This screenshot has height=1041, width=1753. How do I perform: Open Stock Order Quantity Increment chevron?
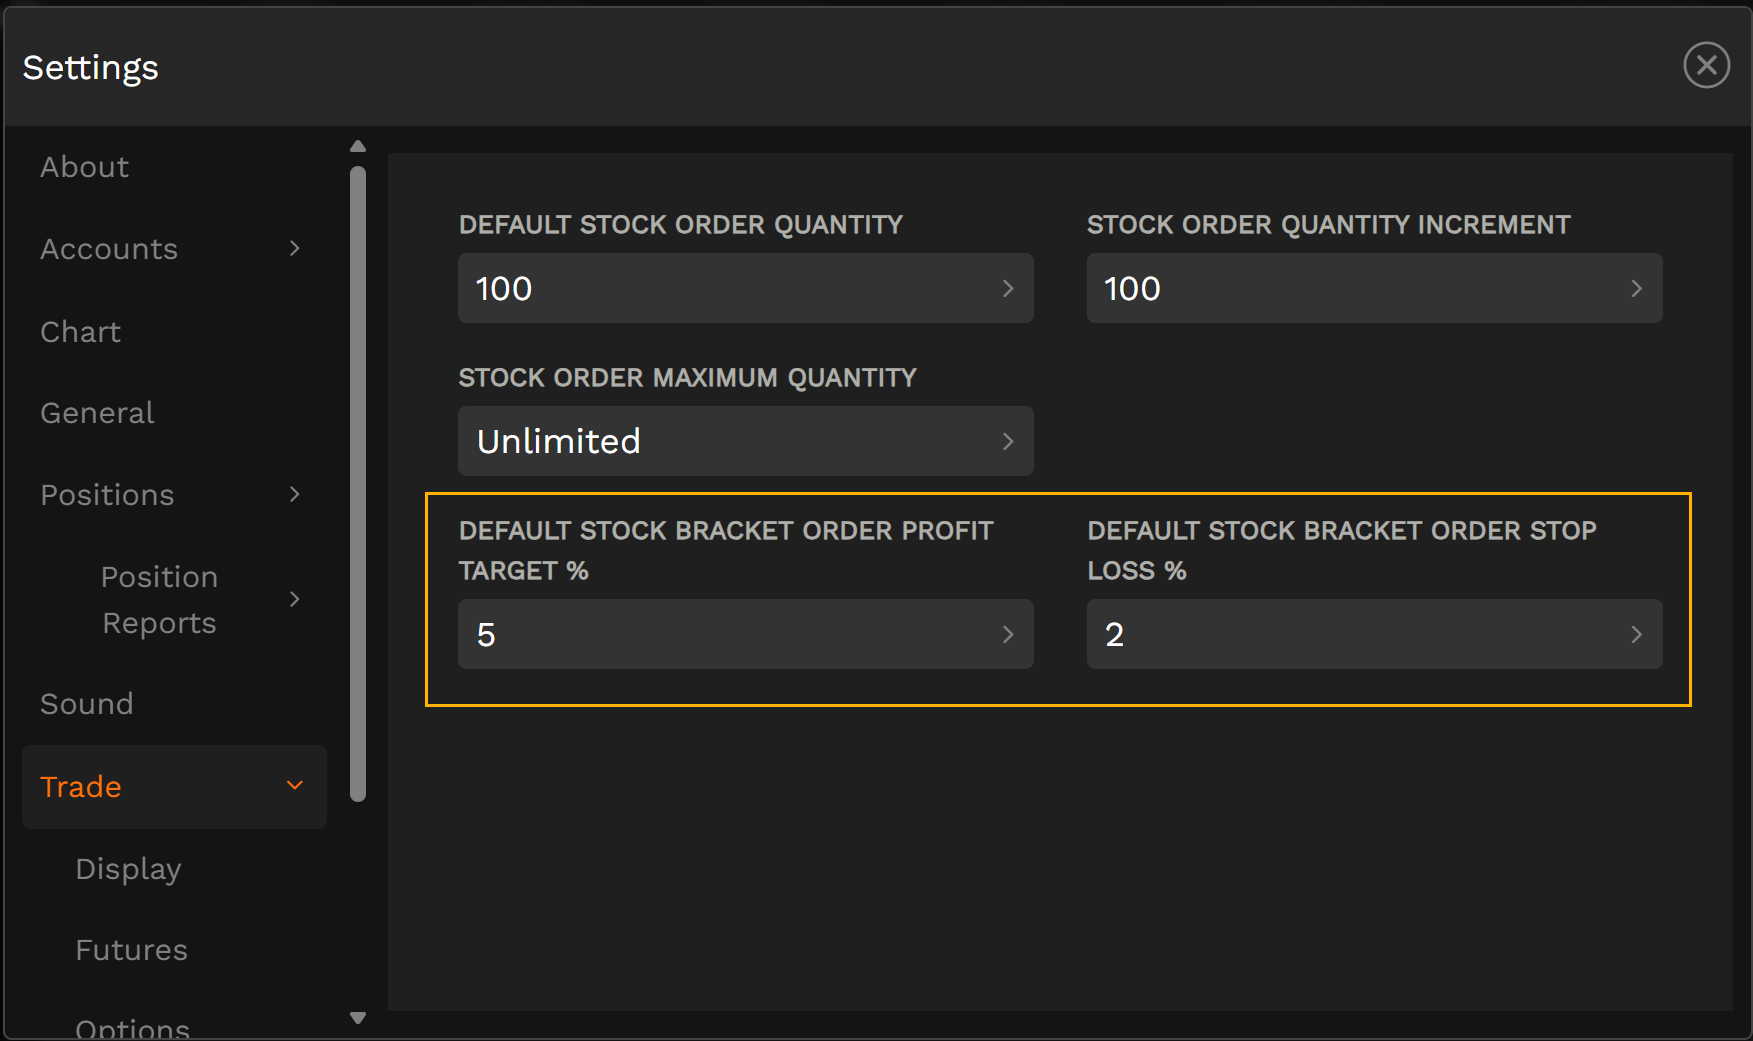1636,288
